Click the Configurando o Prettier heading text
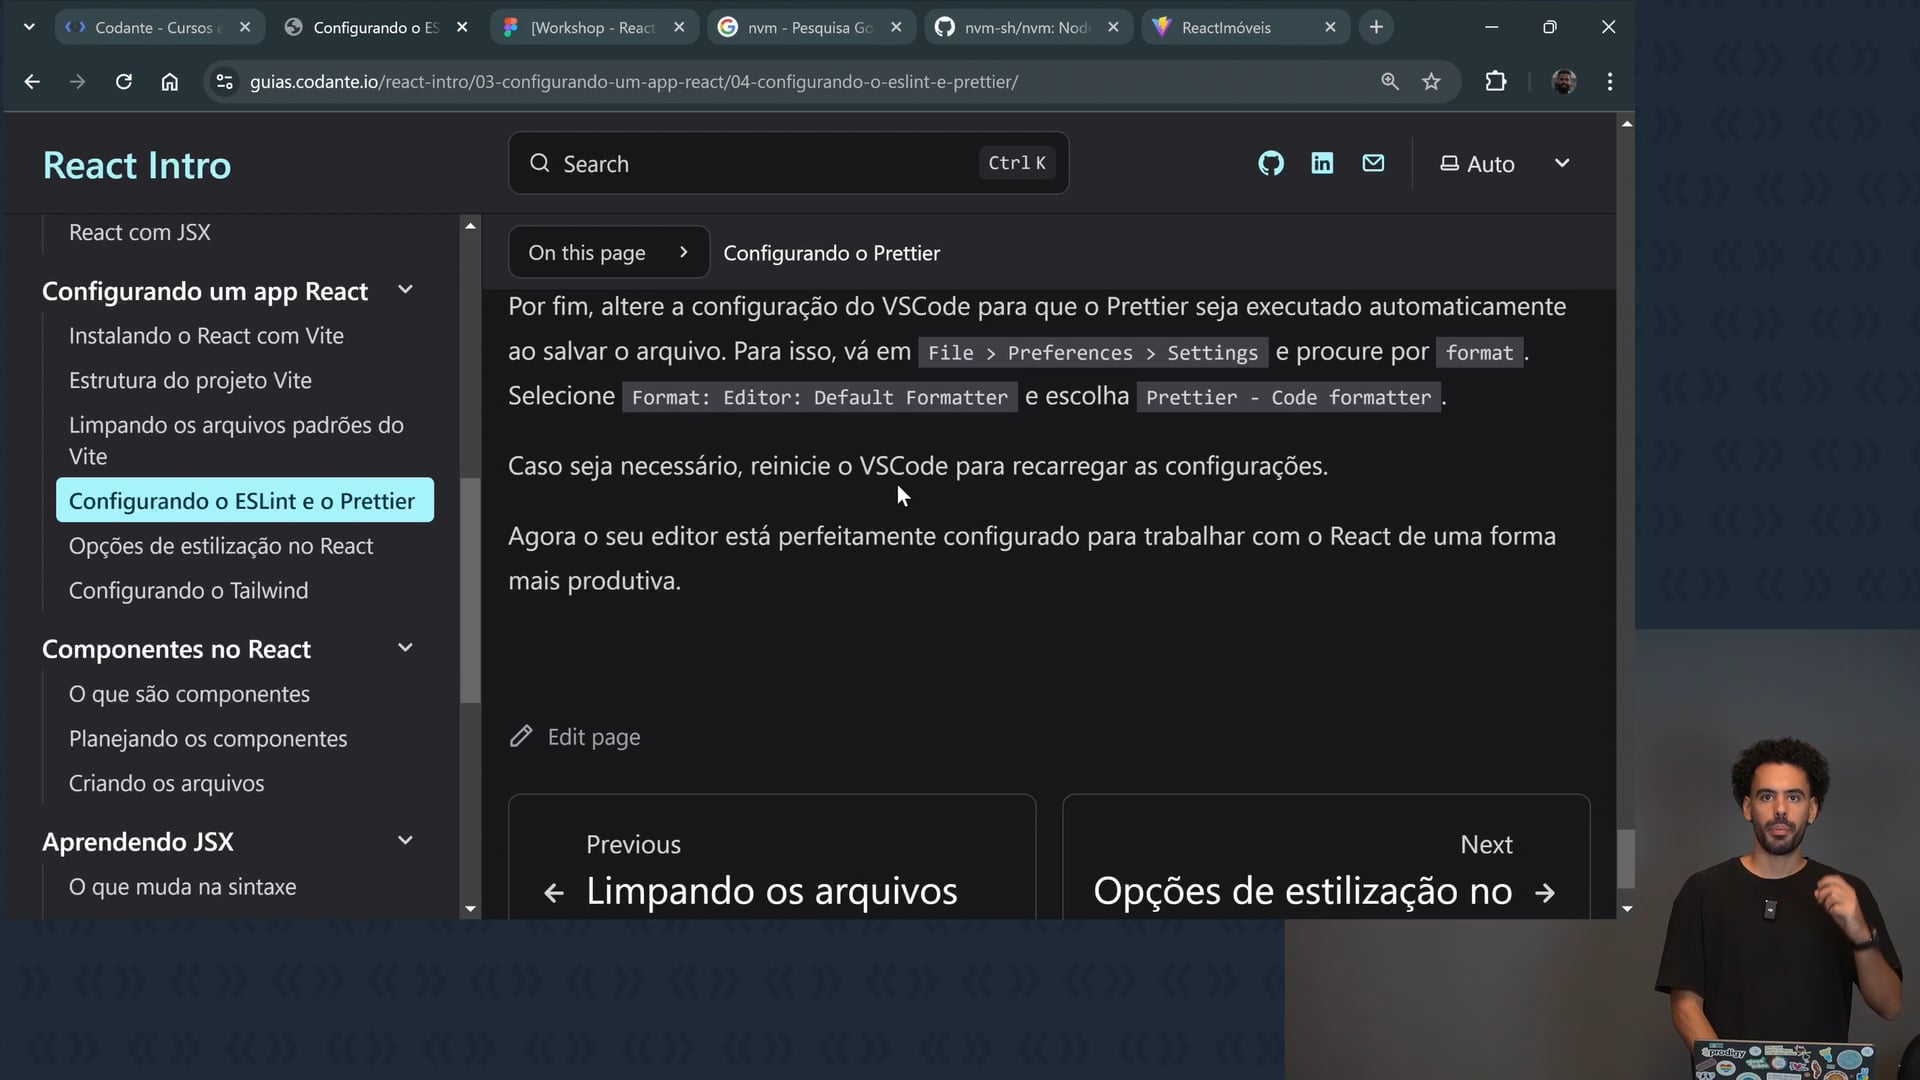 pyautogui.click(x=832, y=253)
